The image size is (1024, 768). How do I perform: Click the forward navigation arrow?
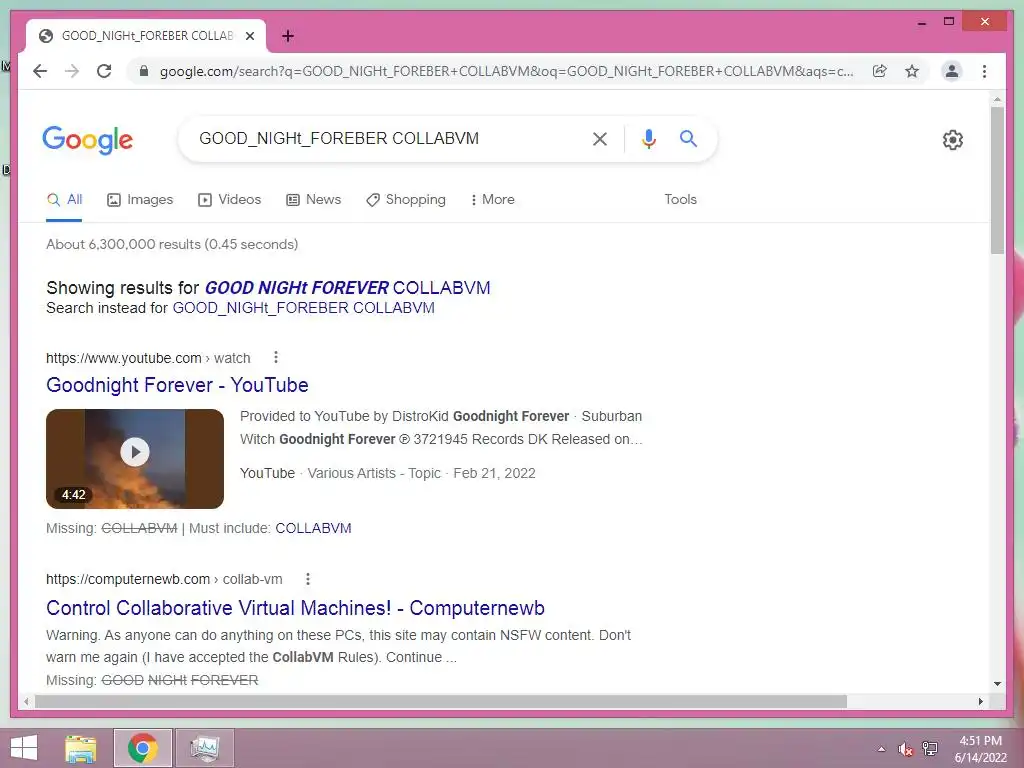(x=72, y=71)
